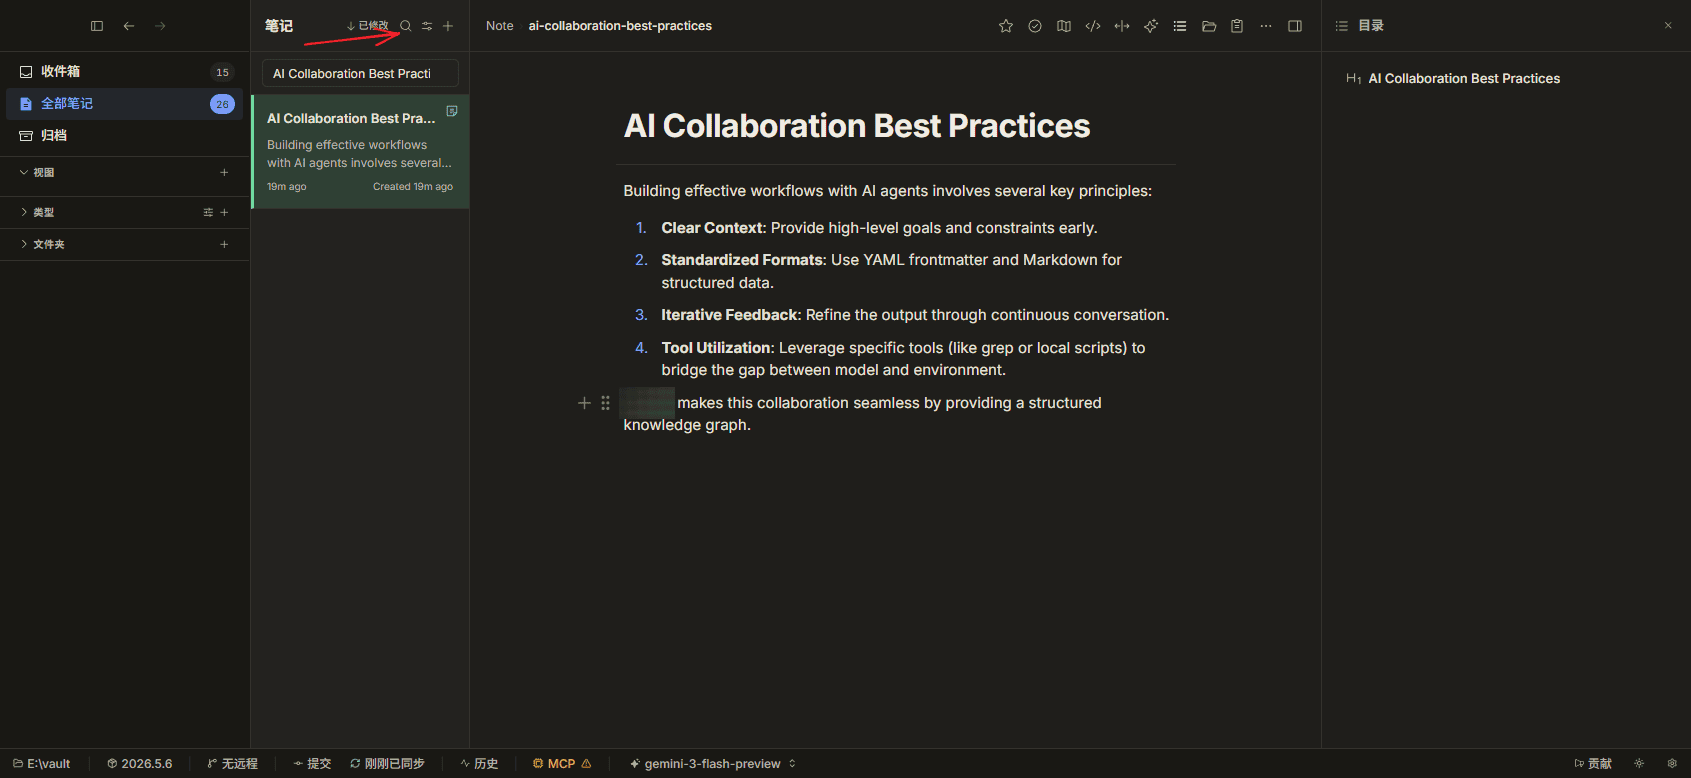Viewport: 1691px width, 778px height.
Task: Click MCP warning status item
Action: 562,763
